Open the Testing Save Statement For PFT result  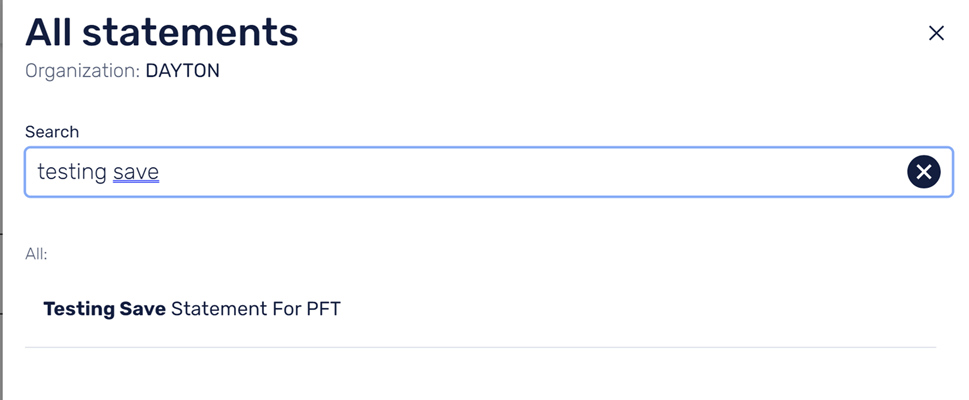(480, 309)
